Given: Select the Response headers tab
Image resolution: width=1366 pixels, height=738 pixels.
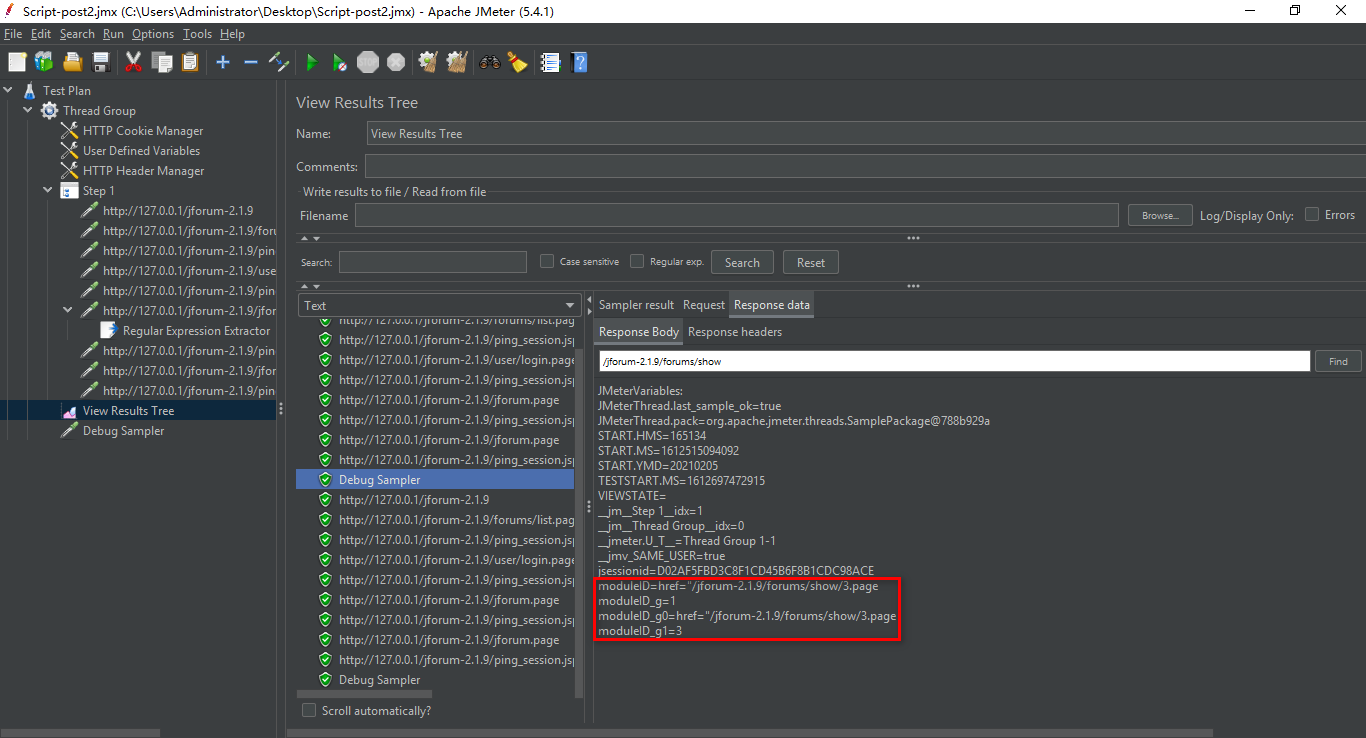Looking at the screenshot, I should (735, 332).
